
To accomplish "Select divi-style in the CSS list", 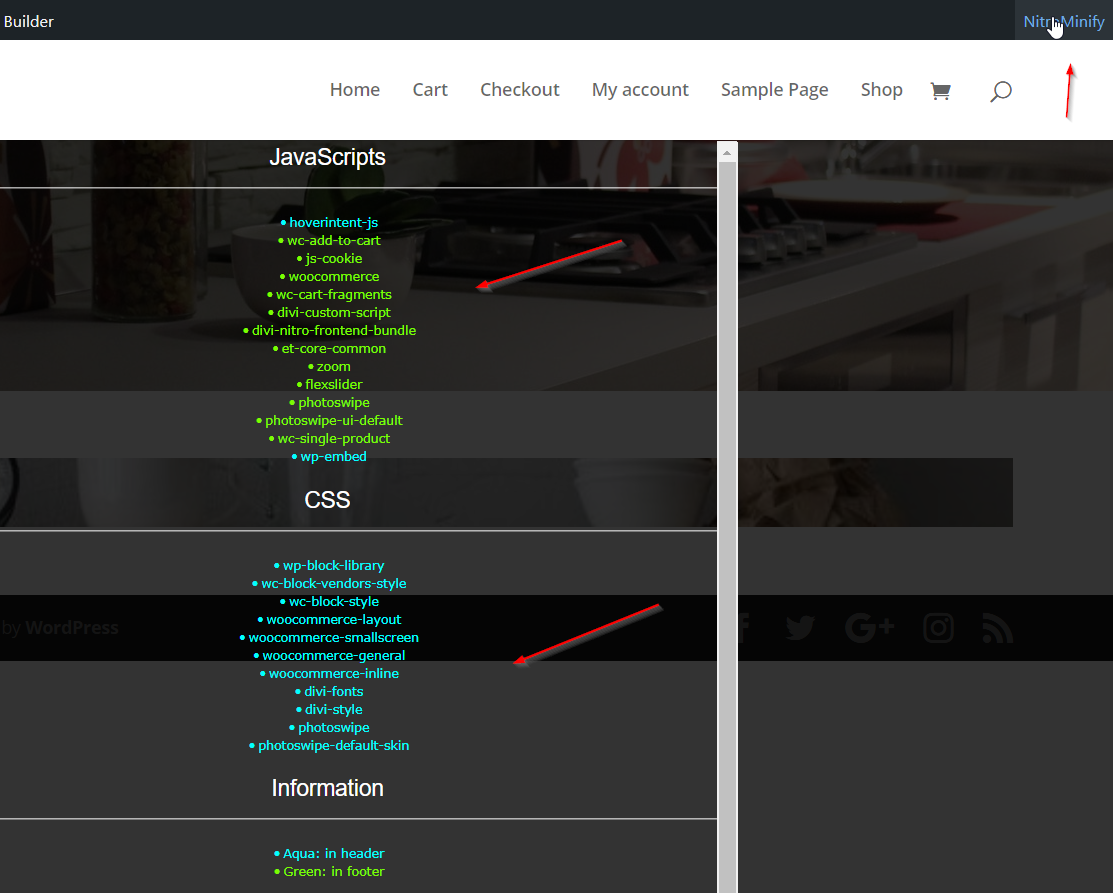I will click(x=333, y=709).
